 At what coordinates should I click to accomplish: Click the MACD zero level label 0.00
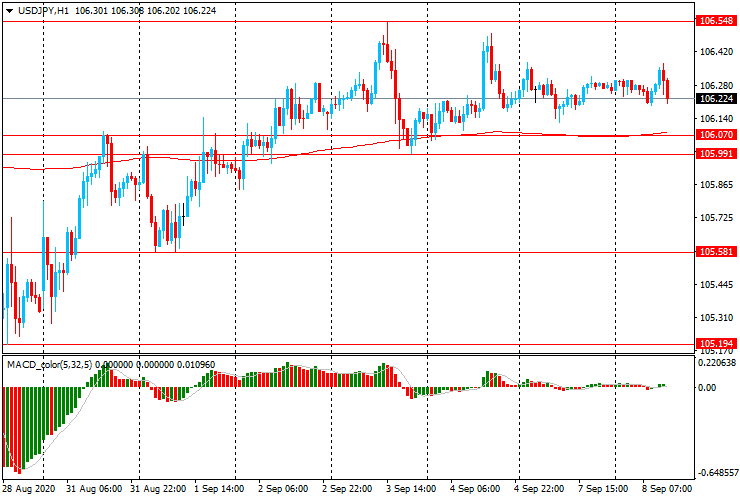pyautogui.click(x=707, y=387)
